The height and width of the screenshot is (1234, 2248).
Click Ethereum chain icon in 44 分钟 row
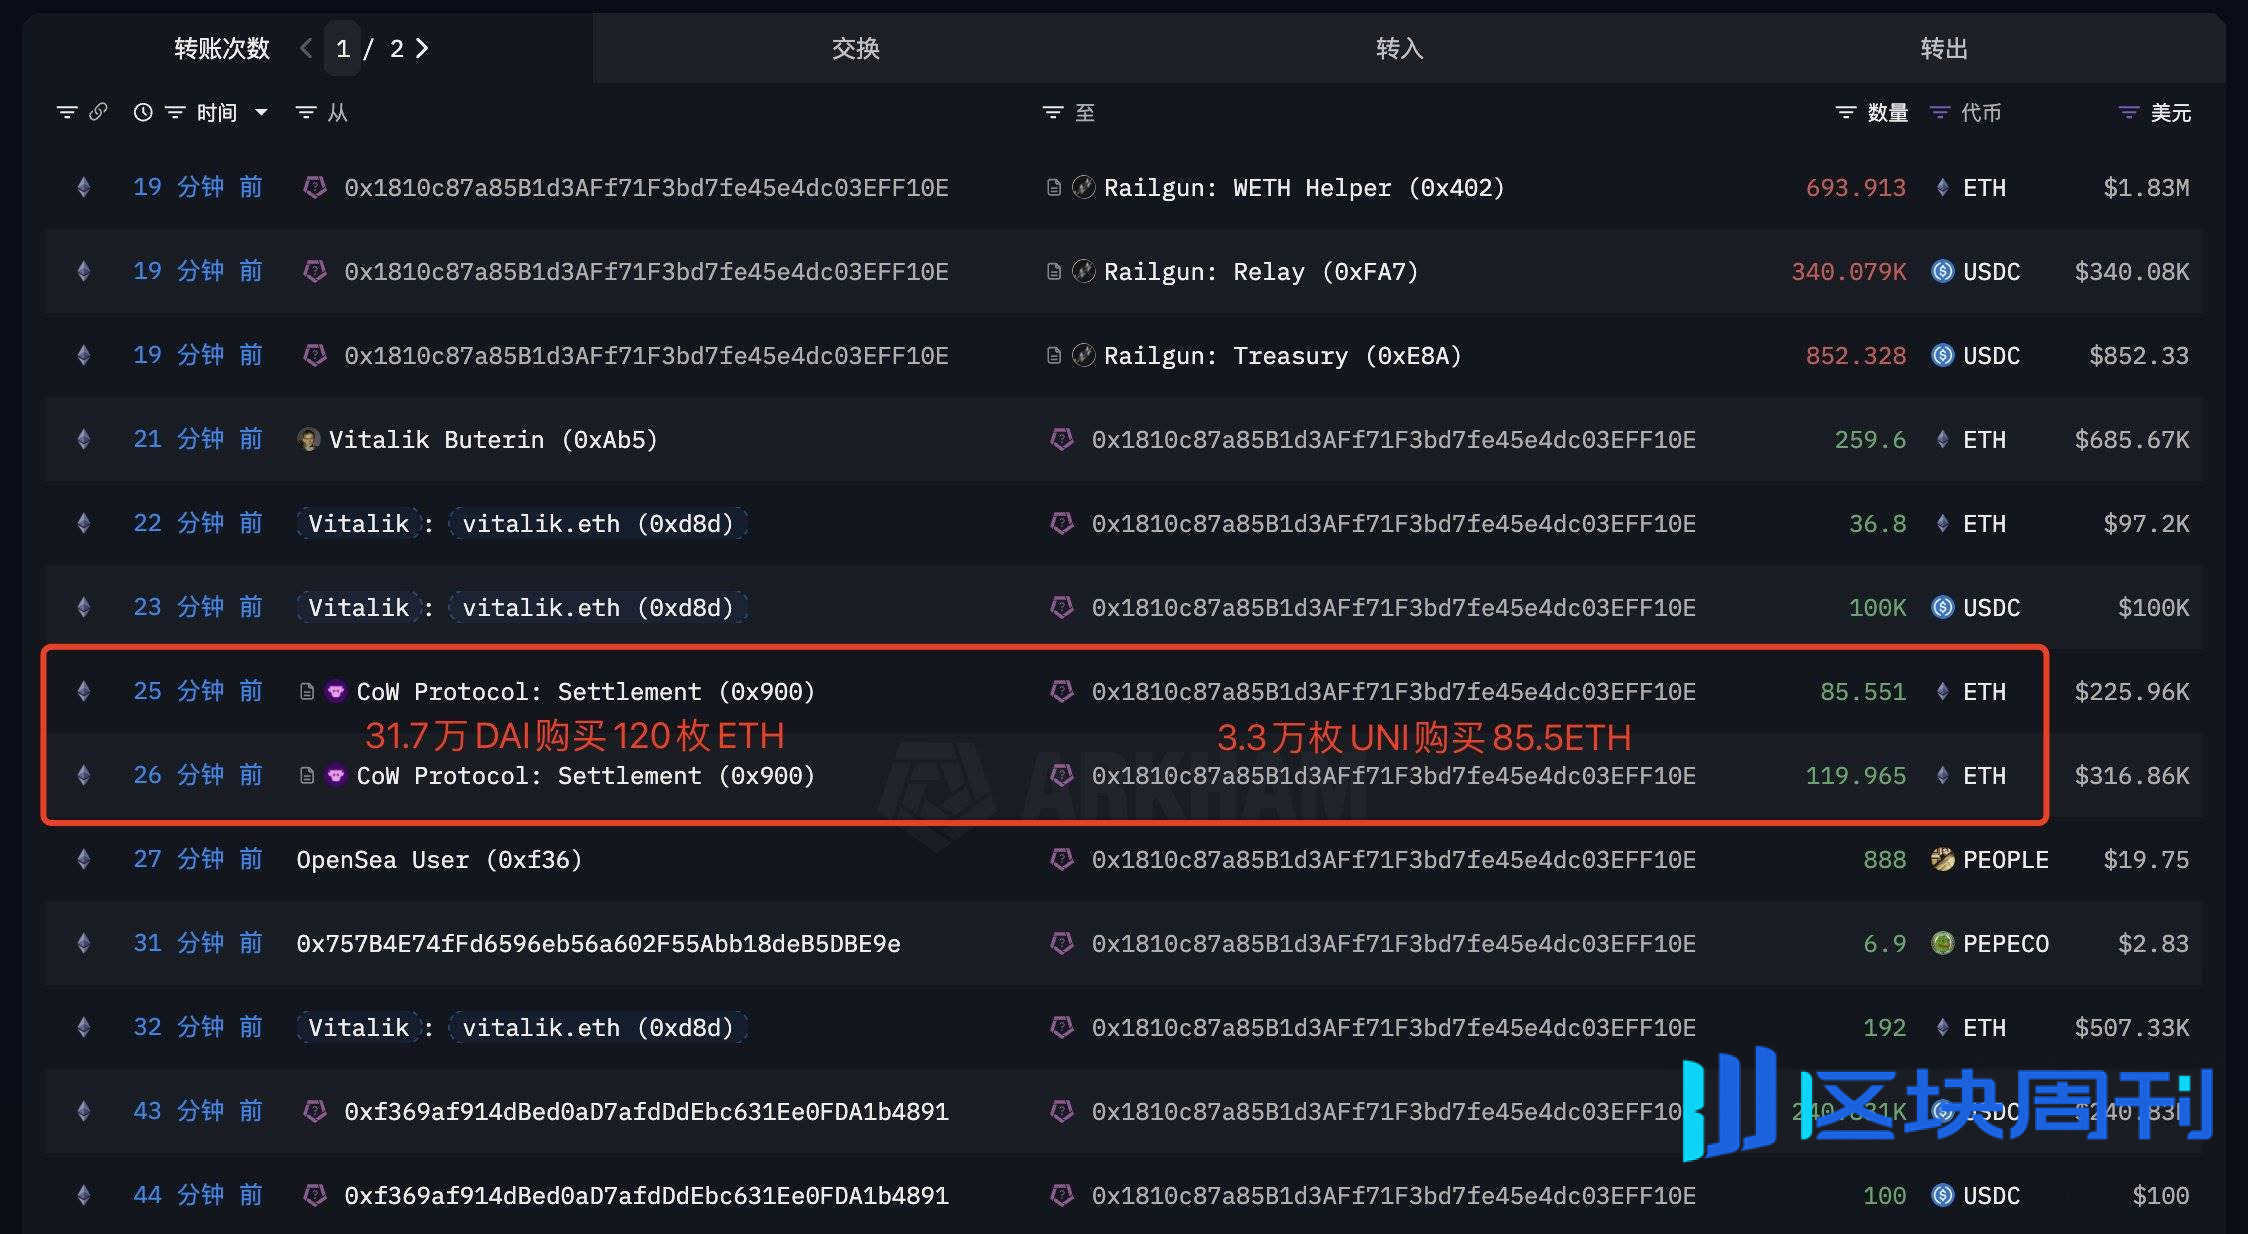coord(84,1196)
